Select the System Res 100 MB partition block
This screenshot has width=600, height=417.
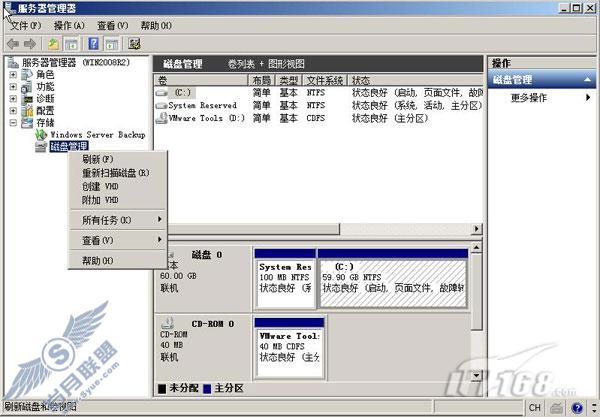(x=285, y=279)
